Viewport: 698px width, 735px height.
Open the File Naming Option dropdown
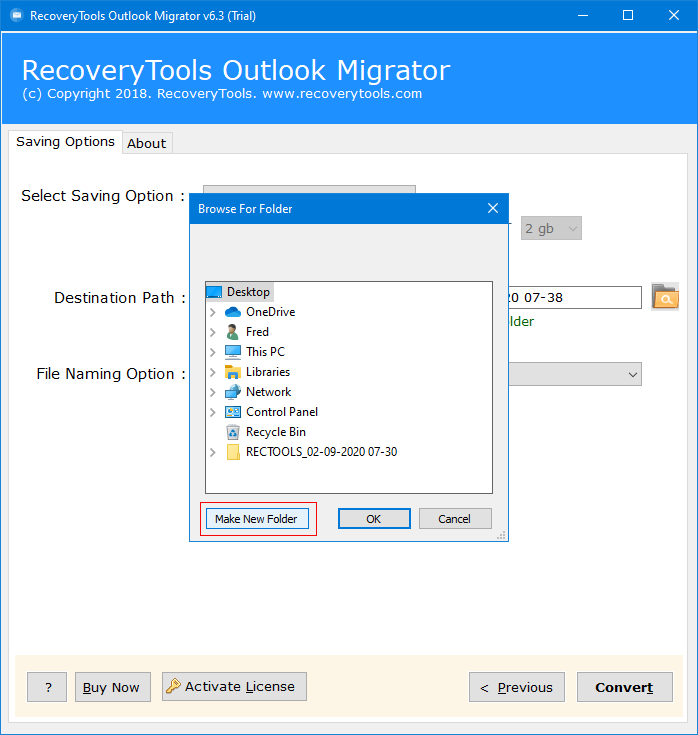pos(575,374)
